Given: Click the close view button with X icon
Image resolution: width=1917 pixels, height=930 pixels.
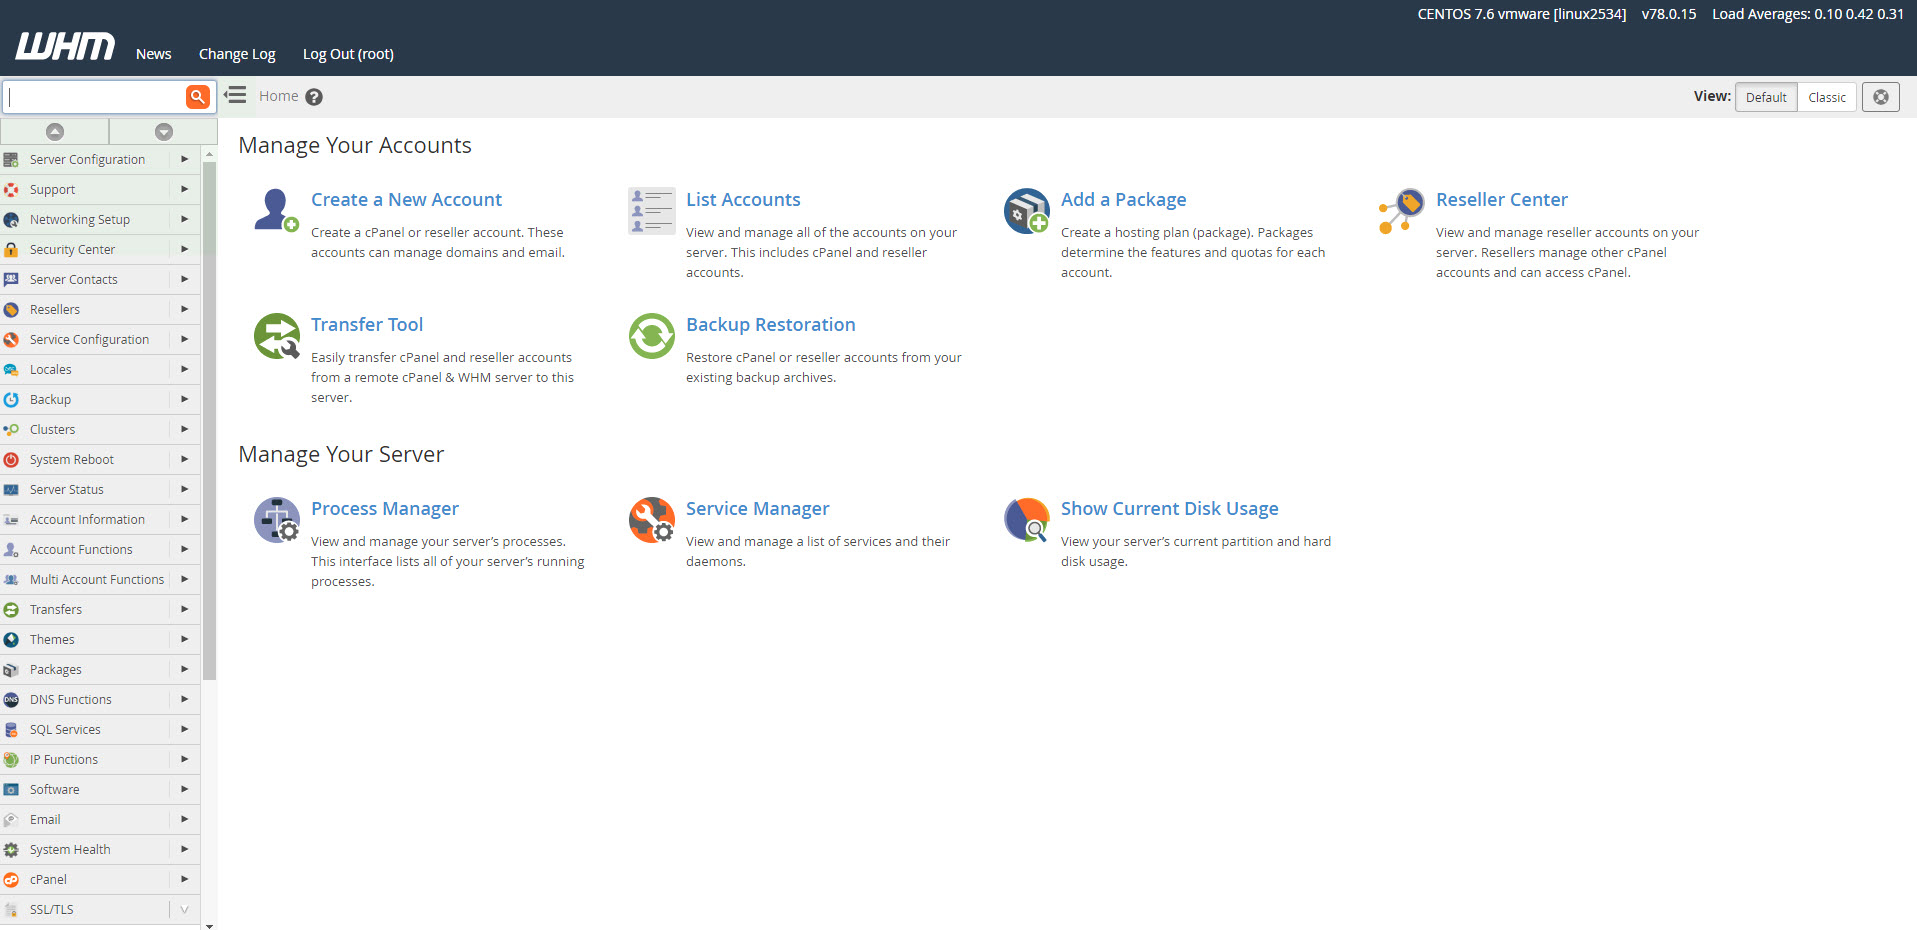Looking at the screenshot, I should [1880, 97].
